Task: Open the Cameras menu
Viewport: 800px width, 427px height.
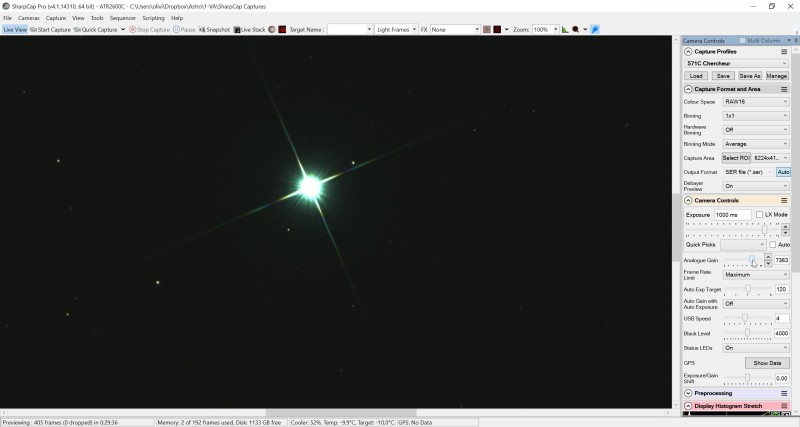Action: pyautogui.click(x=29, y=18)
